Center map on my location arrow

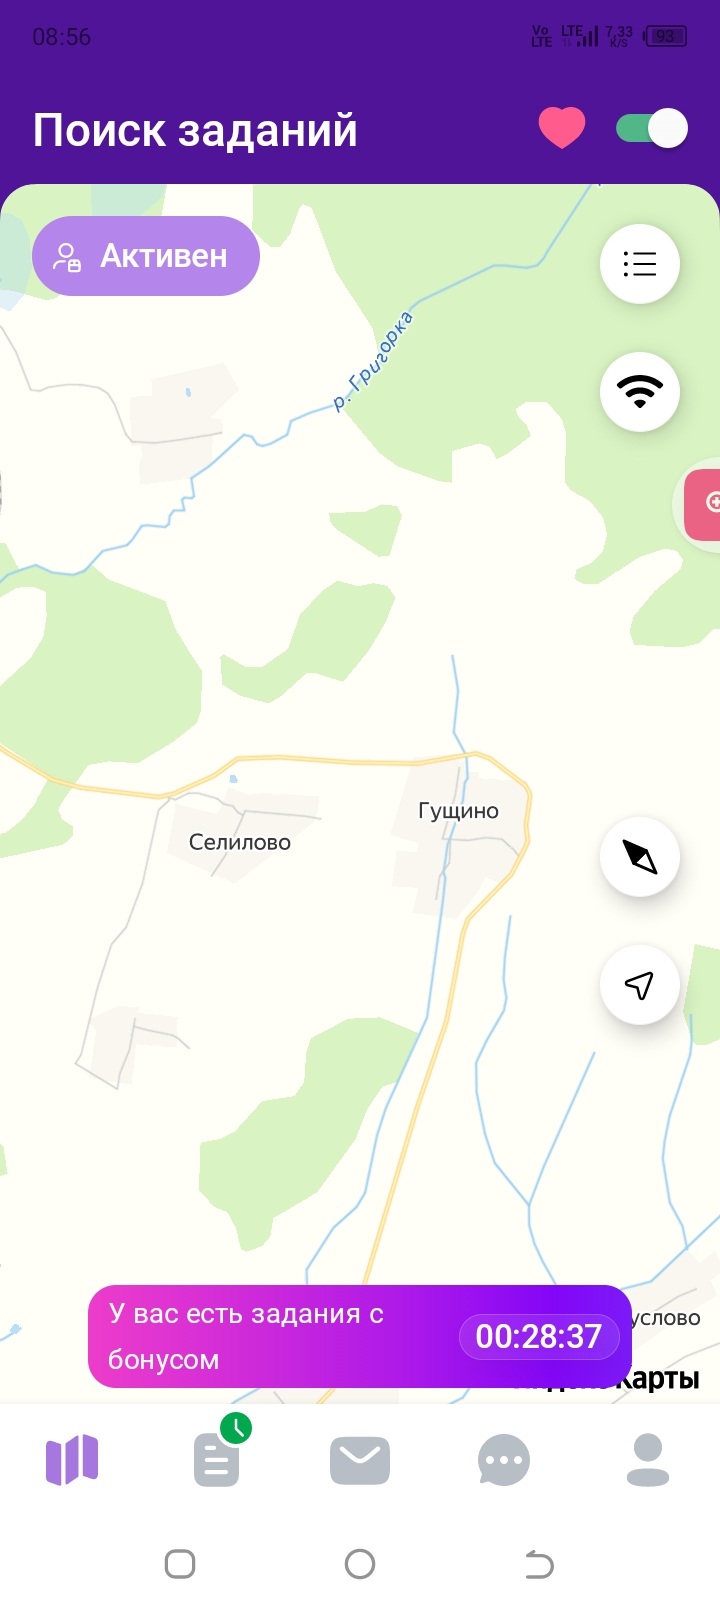(x=640, y=985)
